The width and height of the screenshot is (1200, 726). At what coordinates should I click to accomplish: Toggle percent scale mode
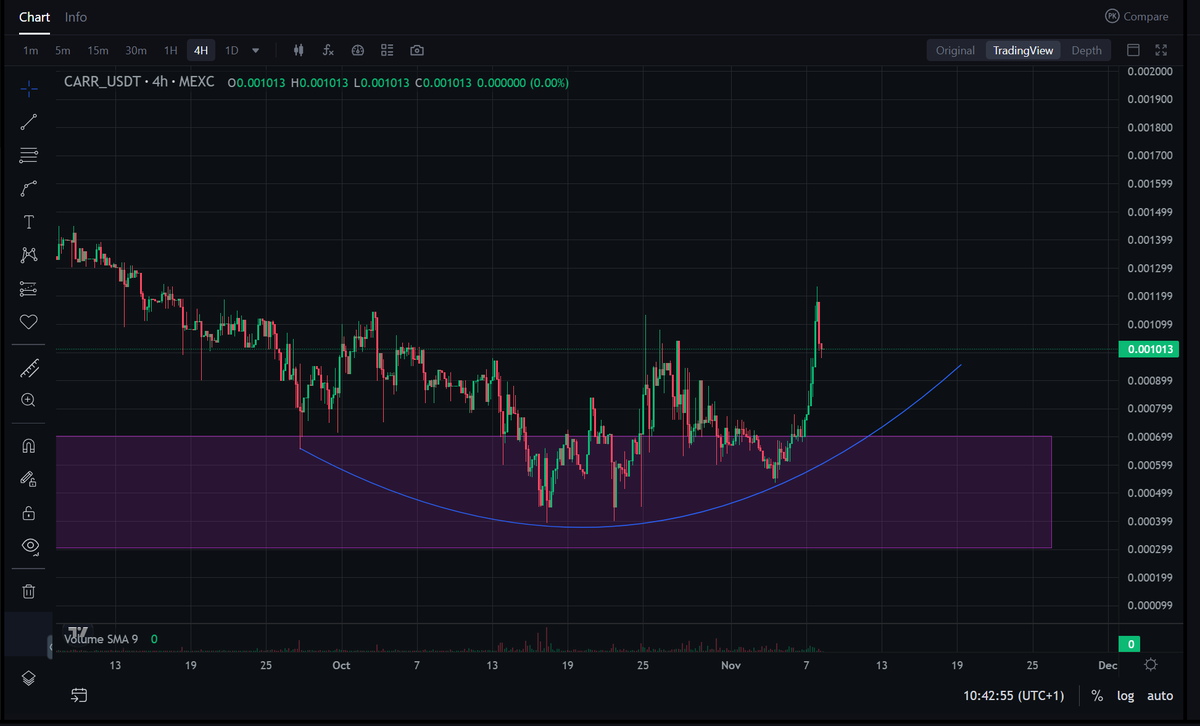(x=1097, y=696)
